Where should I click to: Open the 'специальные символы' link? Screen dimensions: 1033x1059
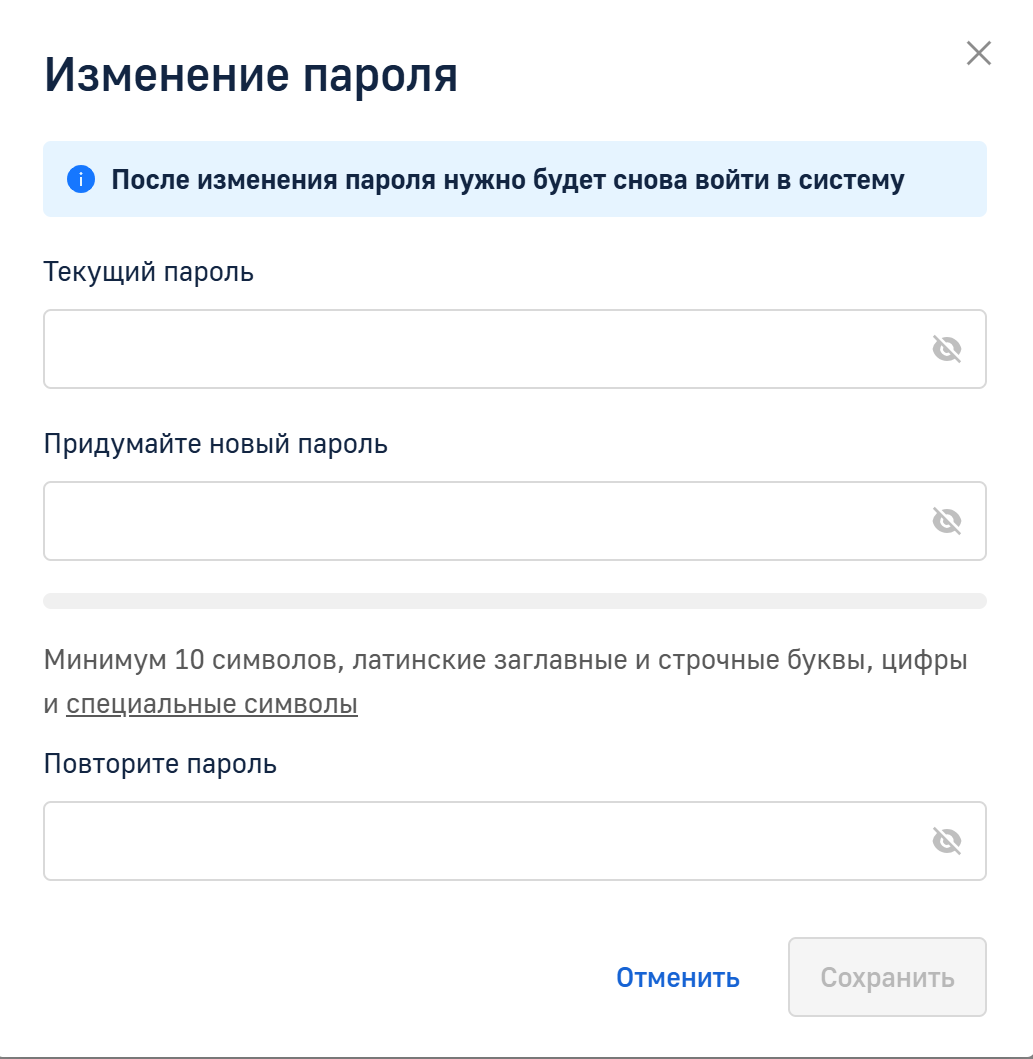[212, 704]
